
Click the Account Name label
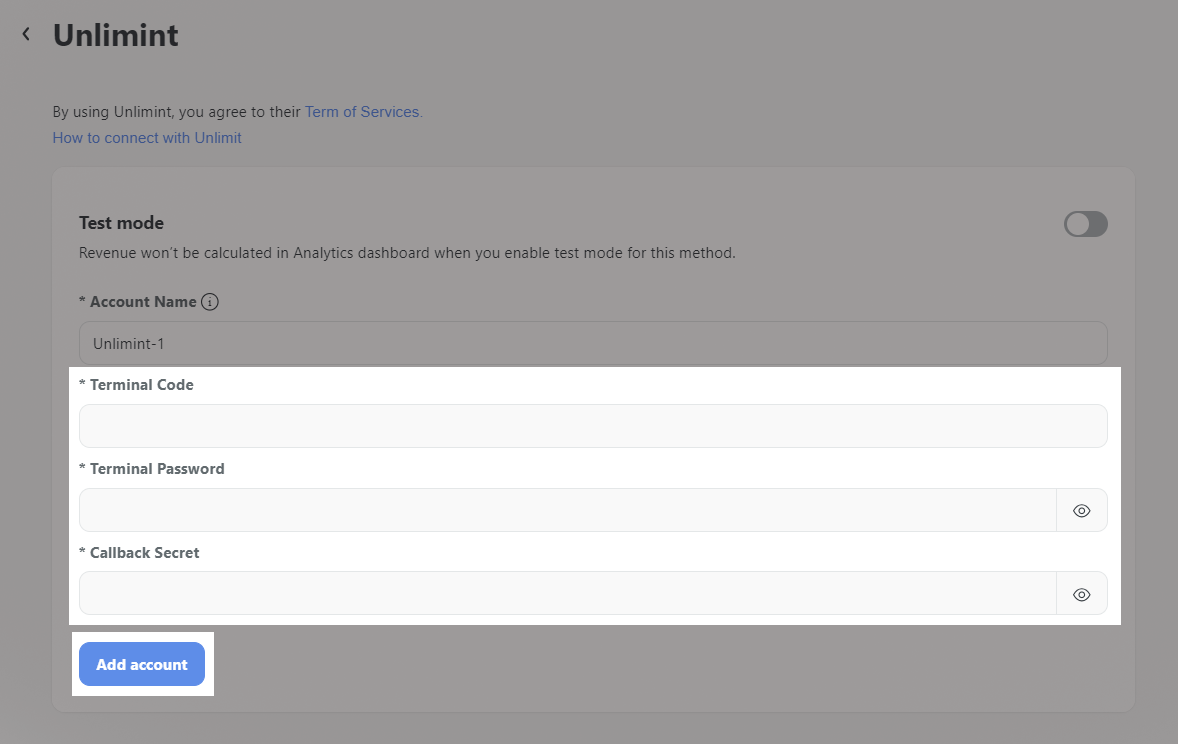tap(137, 301)
